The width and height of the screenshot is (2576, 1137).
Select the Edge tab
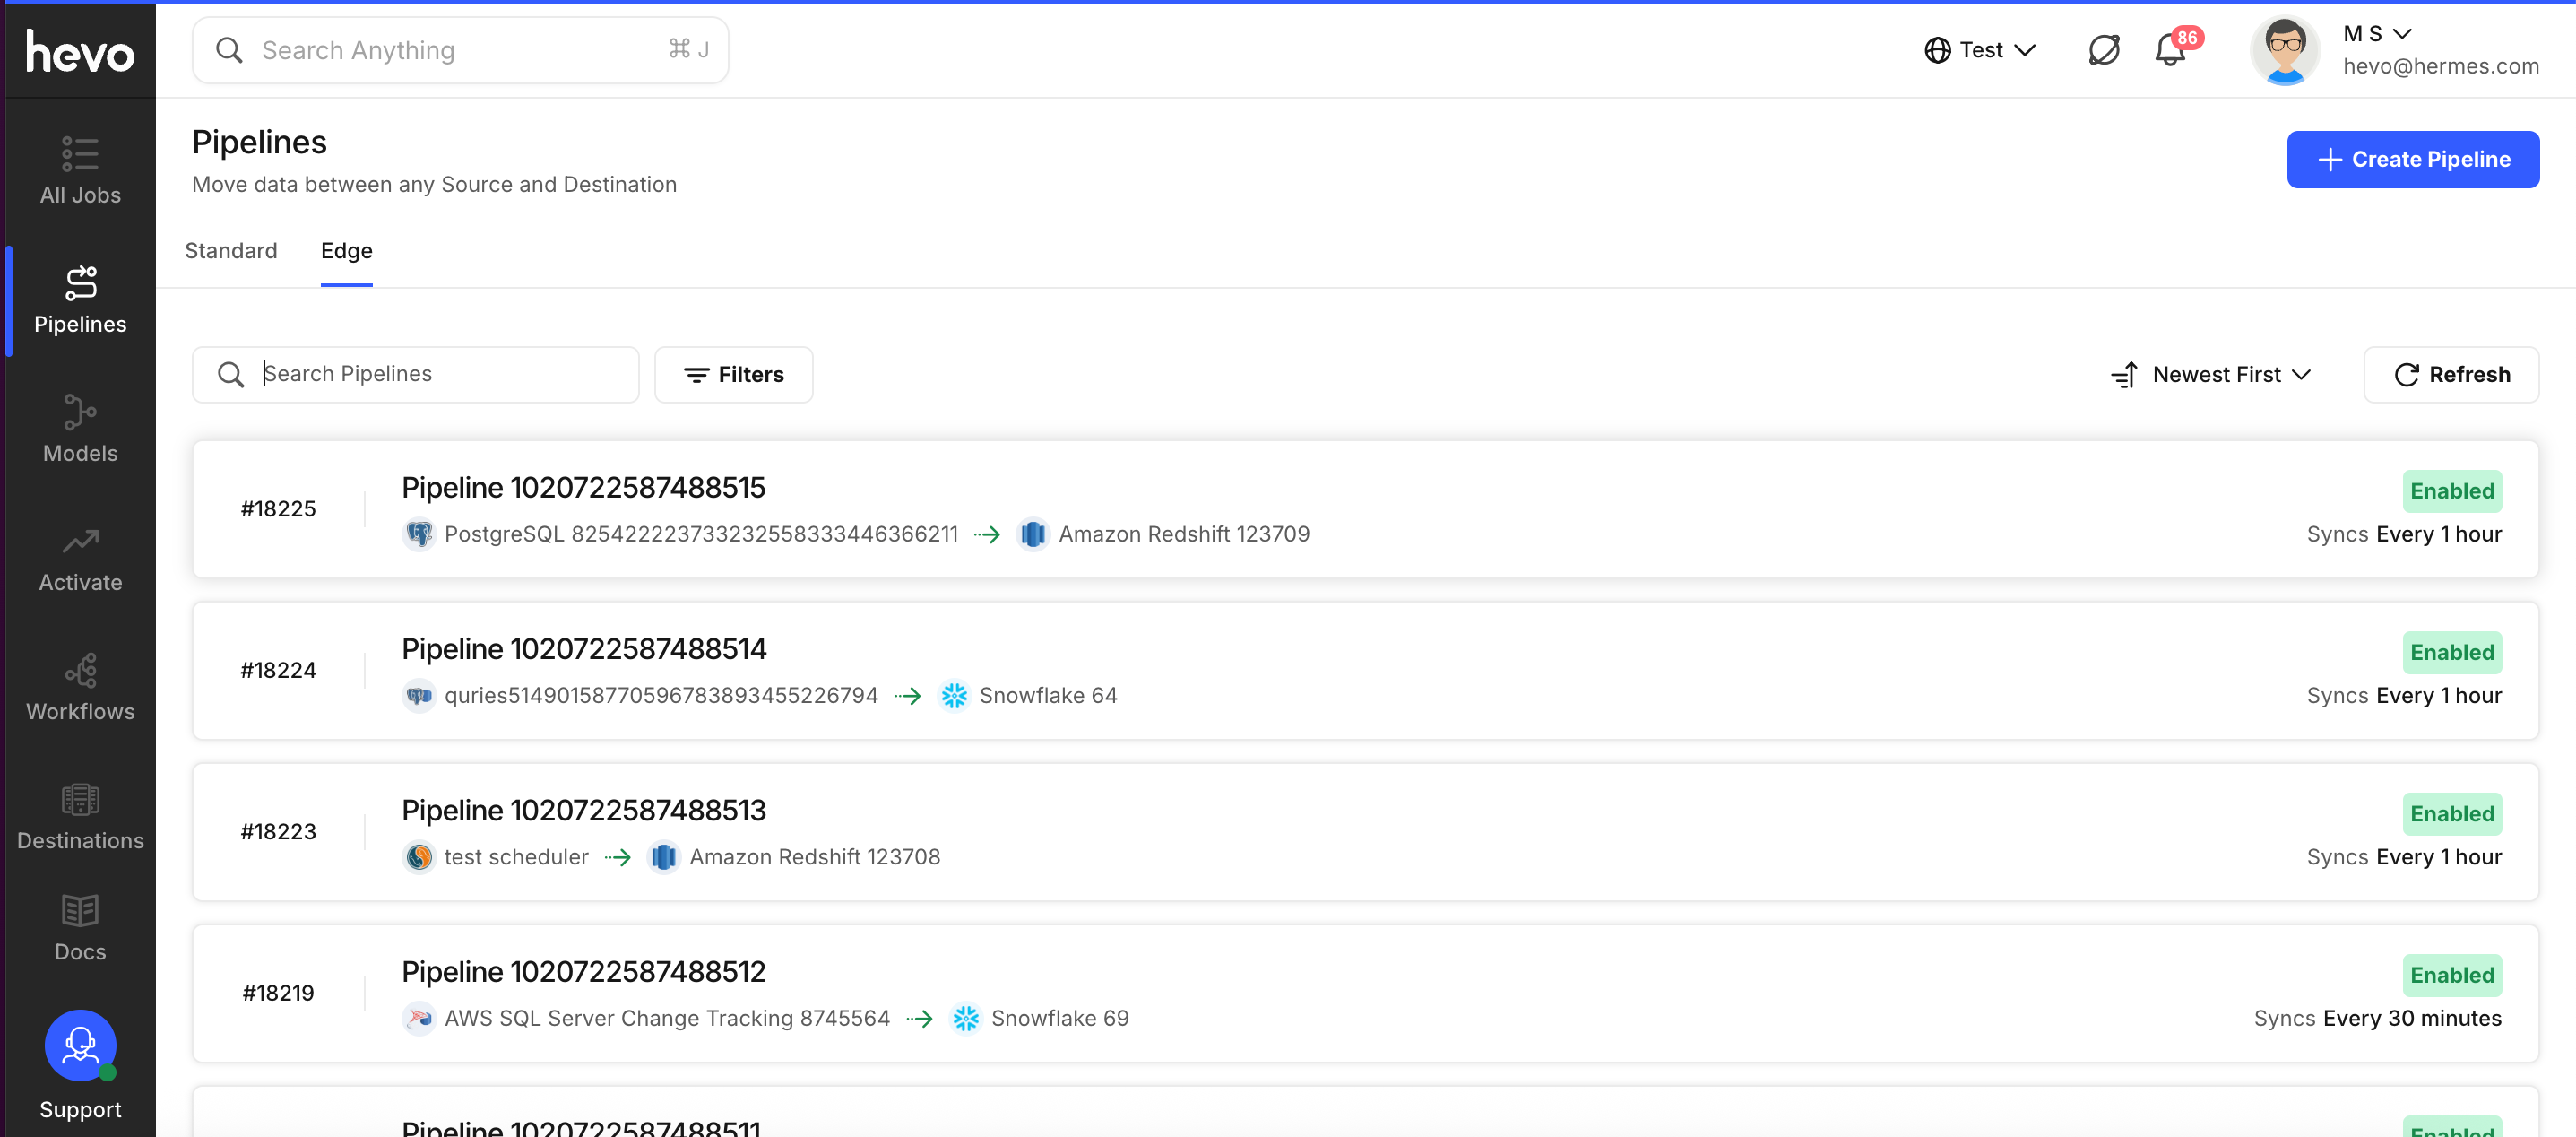[x=346, y=251]
